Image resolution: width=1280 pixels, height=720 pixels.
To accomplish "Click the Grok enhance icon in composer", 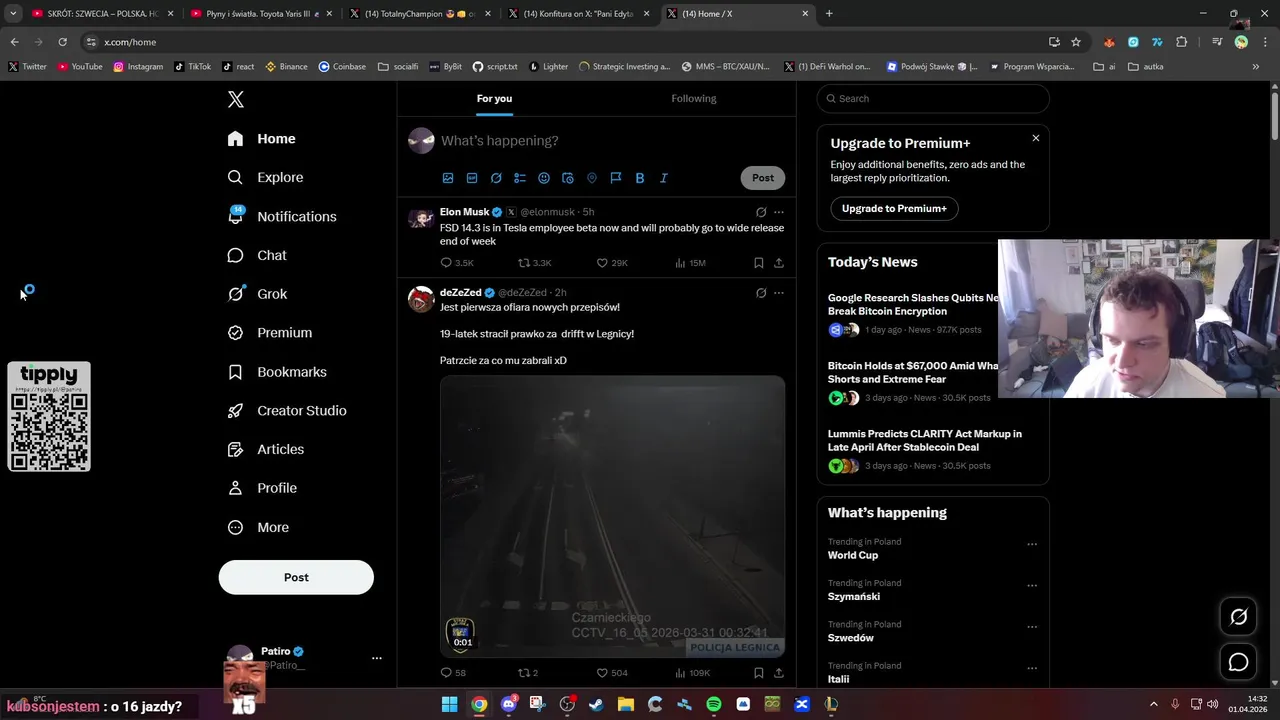I will coord(496,178).
